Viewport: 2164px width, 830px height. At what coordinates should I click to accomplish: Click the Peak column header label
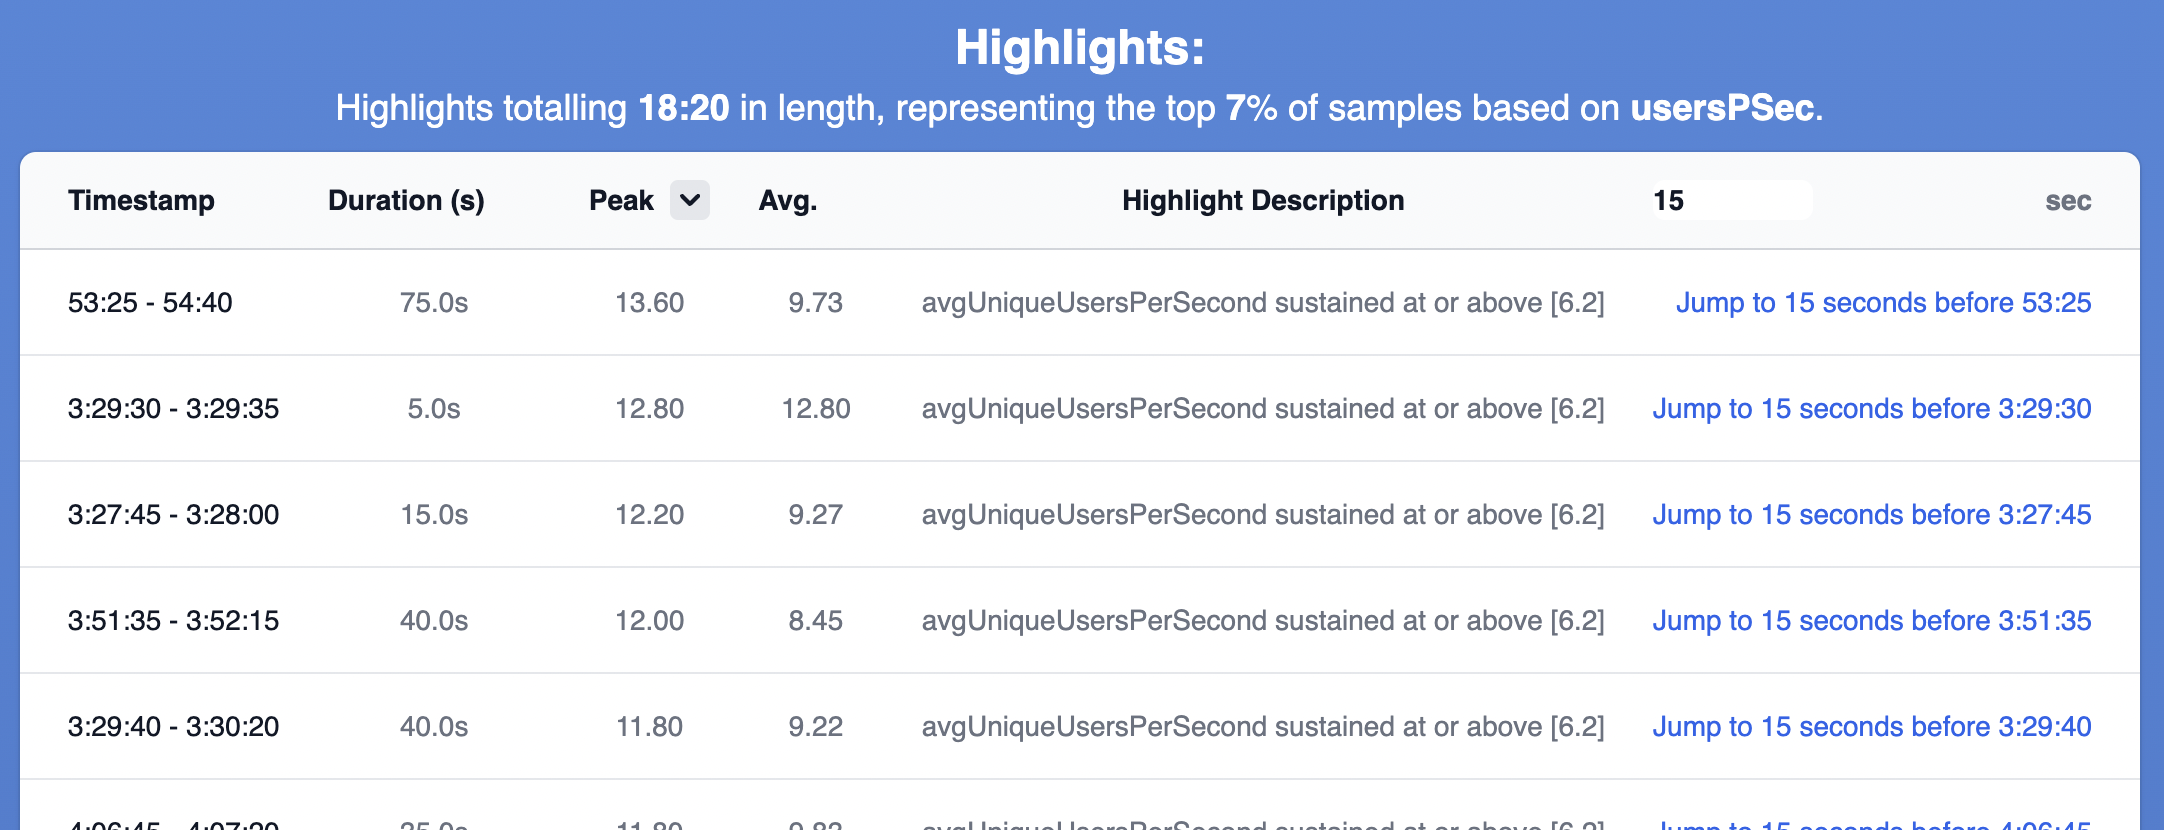click(x=621, y=200)
